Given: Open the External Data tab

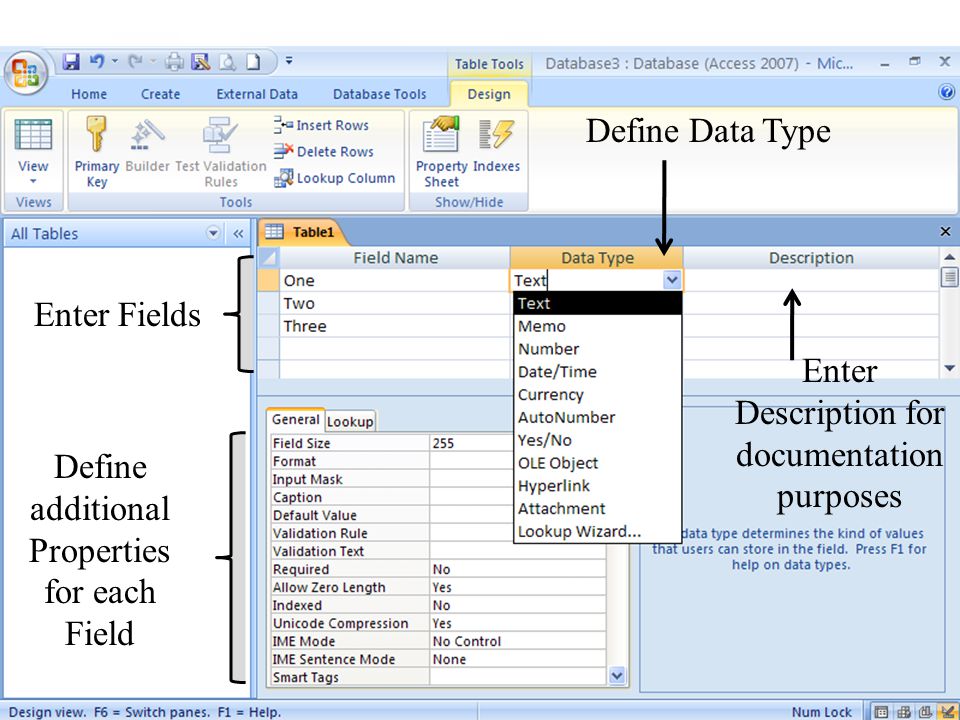Looking at the screenshot, I should (x=257, y=94).
